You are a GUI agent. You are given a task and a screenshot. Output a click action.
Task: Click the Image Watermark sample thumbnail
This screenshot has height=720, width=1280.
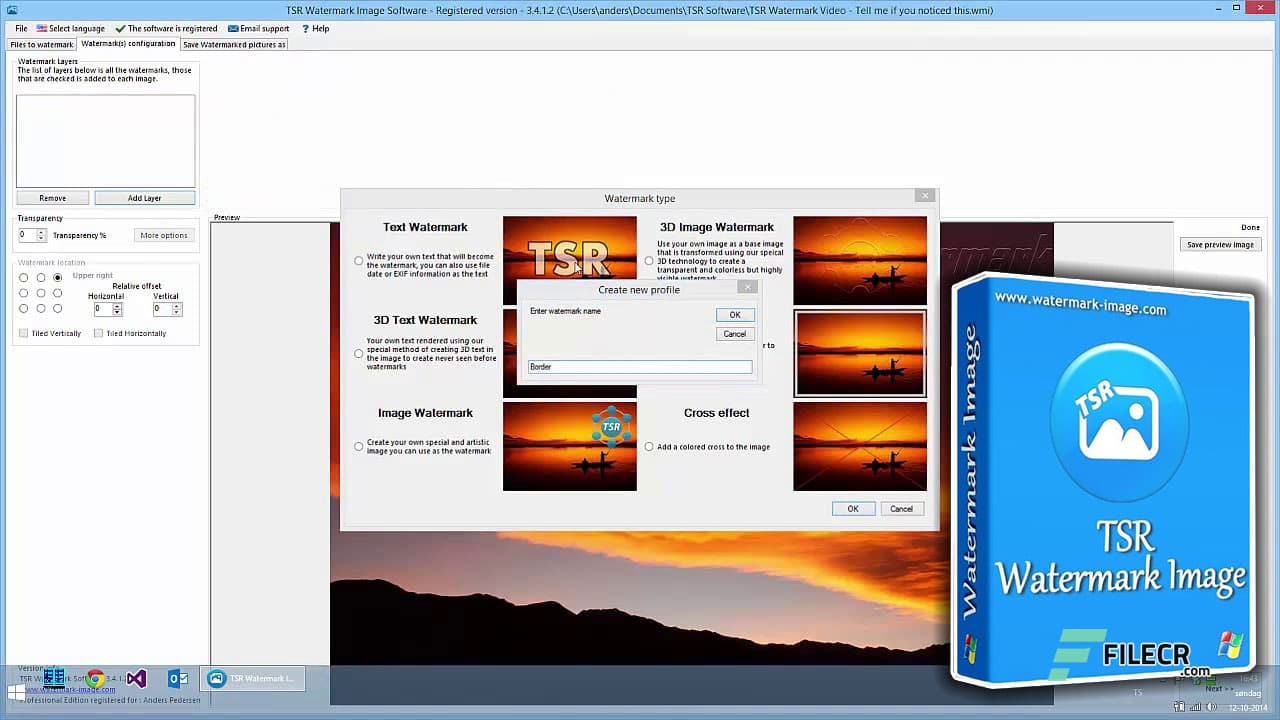(x=569, y=447)
